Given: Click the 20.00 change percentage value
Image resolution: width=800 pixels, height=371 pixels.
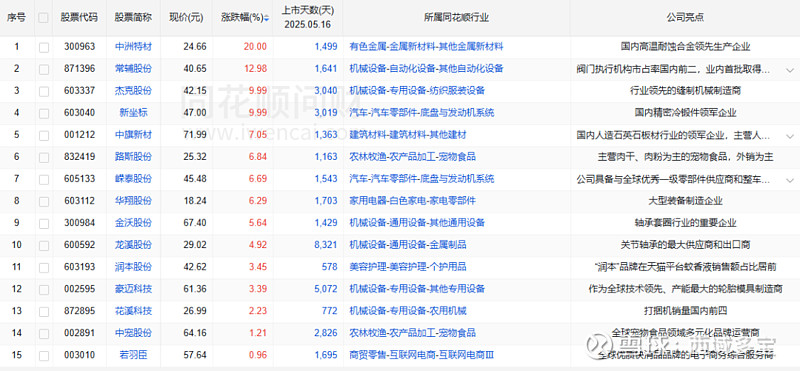Looking at the screenshot, I should [x=255, y=46].
